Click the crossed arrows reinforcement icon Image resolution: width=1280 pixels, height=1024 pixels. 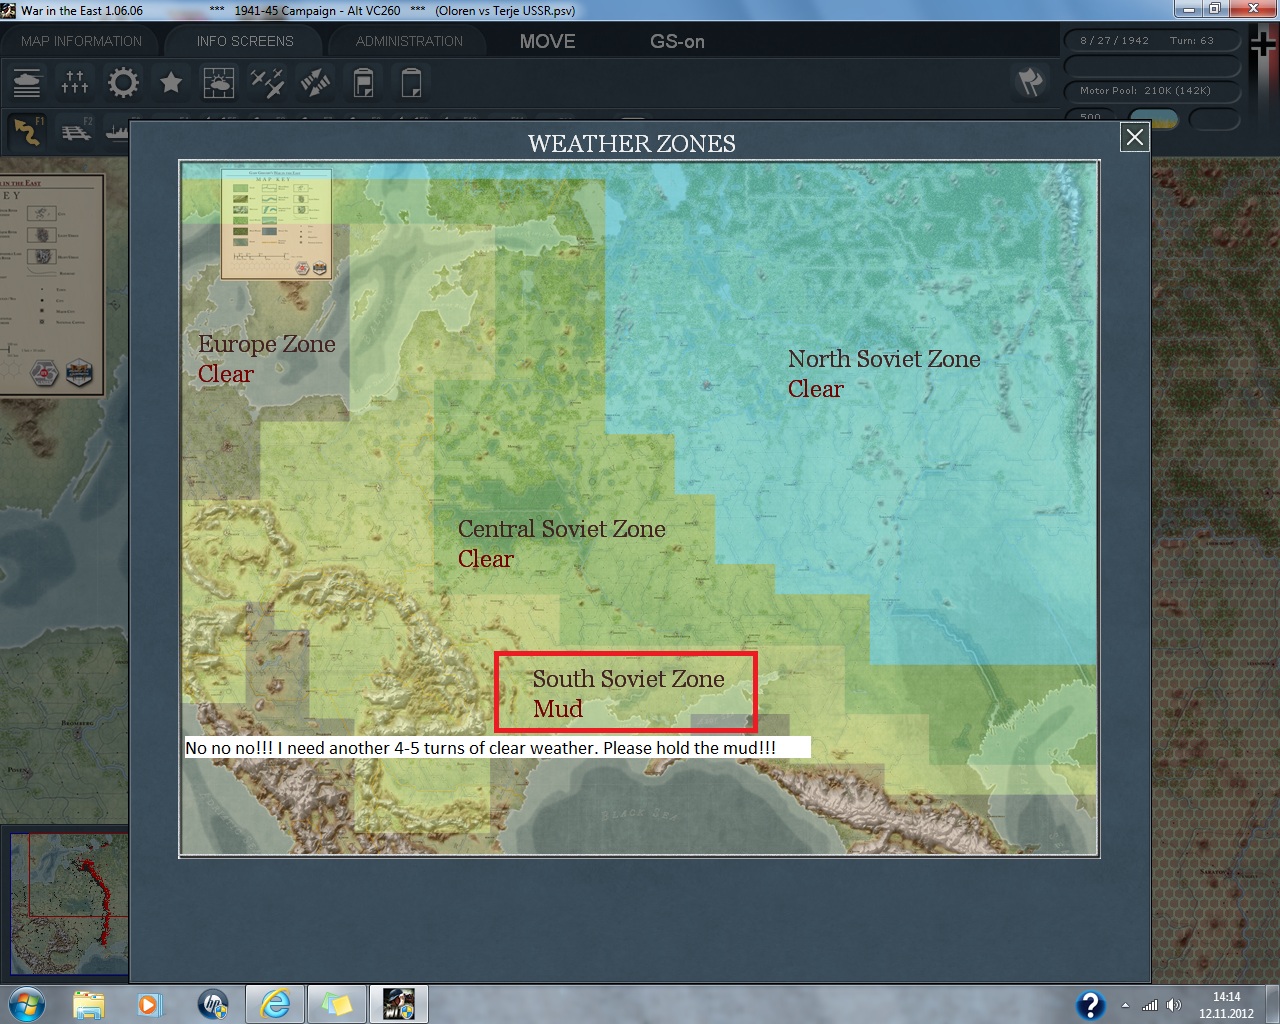[x=315, y=82]
